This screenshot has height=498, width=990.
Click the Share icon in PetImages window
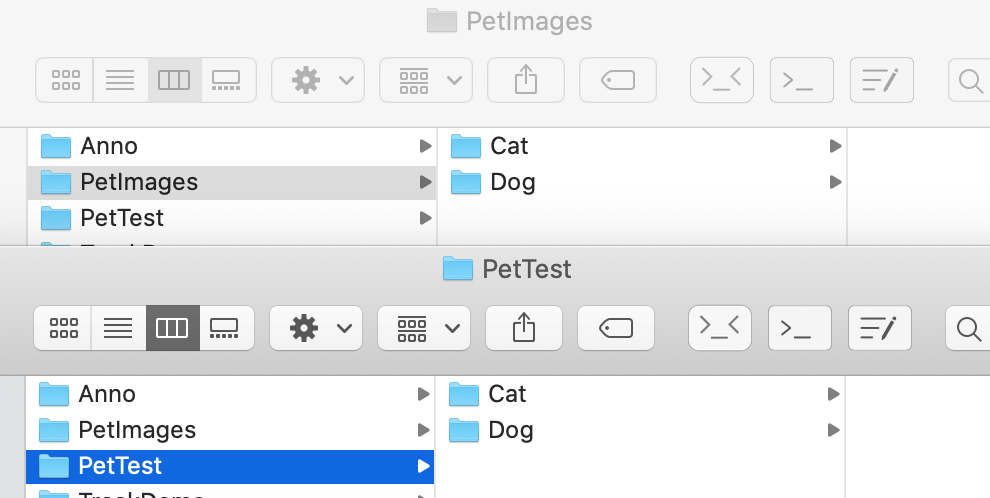pos(525,80)
